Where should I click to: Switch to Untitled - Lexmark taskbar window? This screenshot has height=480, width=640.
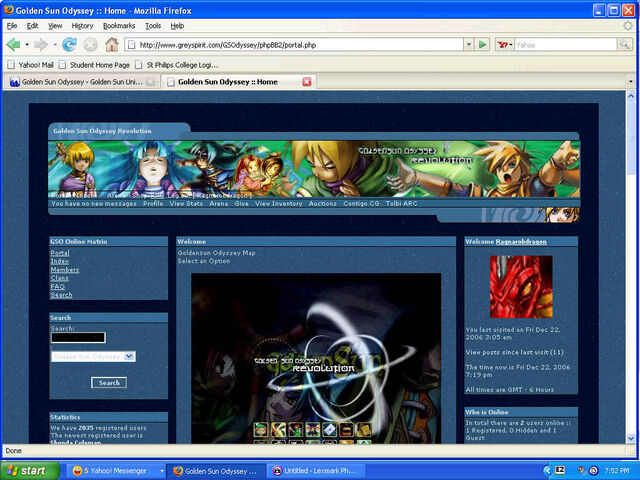[316, 471]
